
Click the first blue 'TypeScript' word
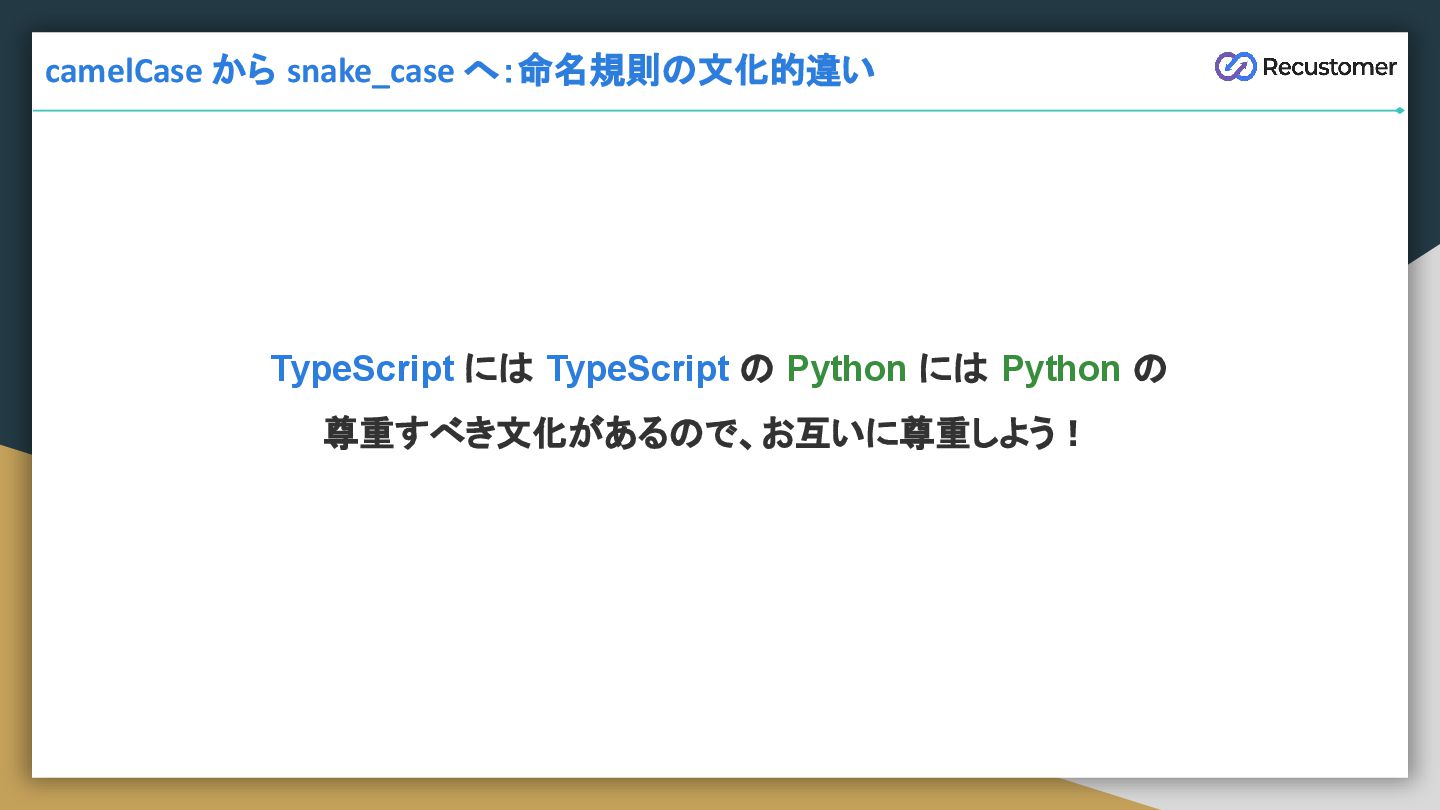click(x=362, y=369)
